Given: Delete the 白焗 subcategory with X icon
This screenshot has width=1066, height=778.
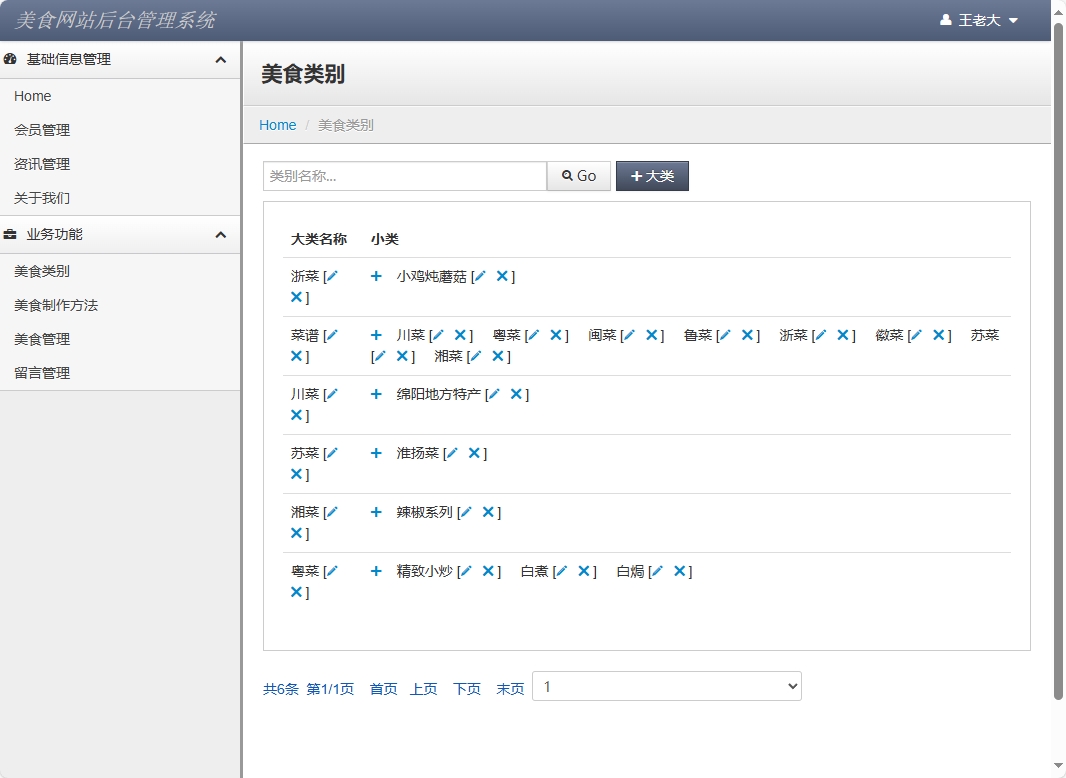Looking at the screenshot, I should coord(680,571).
